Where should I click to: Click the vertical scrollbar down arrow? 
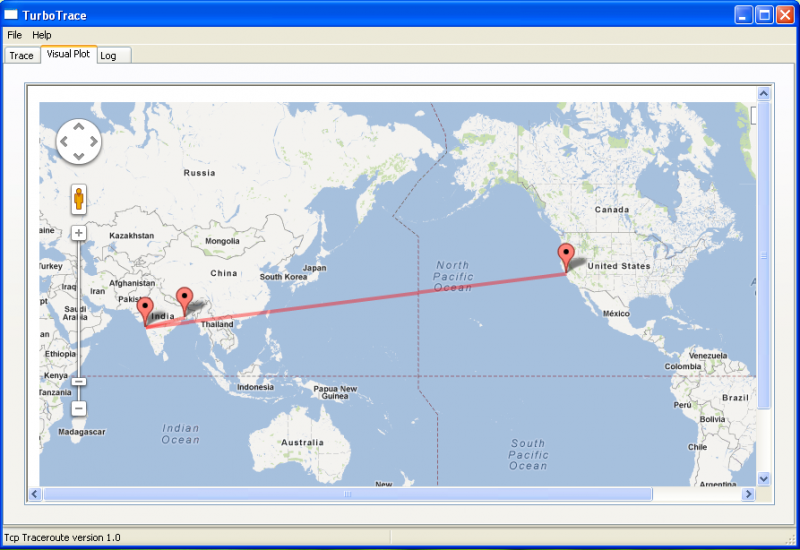click(x=764, y=479)
